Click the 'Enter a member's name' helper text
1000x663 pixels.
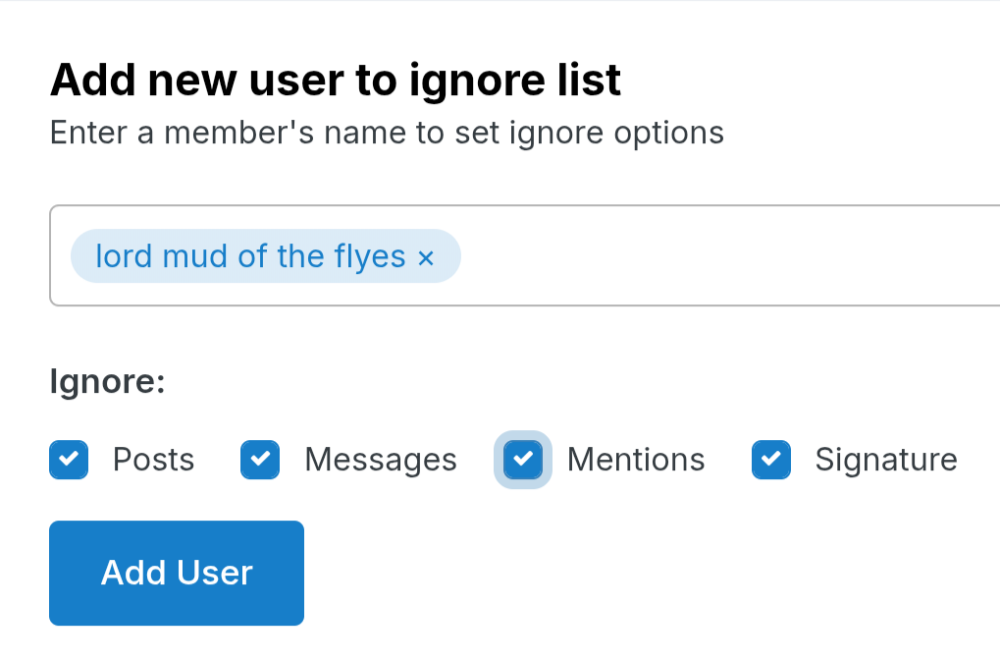386,133
